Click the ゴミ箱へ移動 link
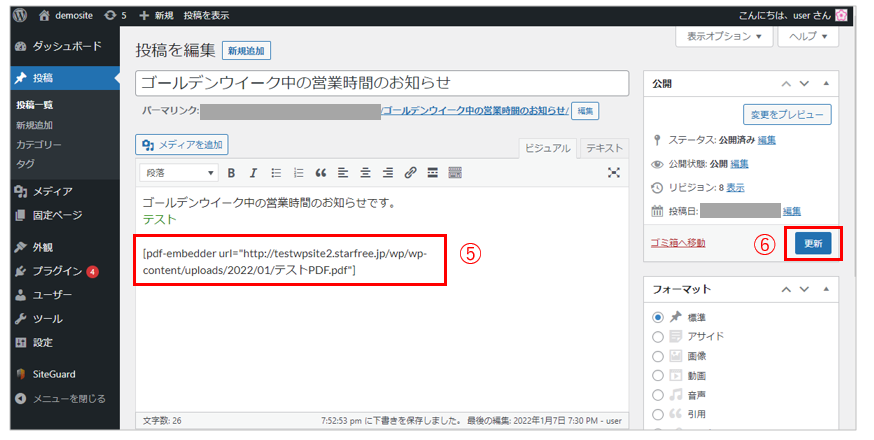Viewport: 874px width, 440px height. coord(678,243)
